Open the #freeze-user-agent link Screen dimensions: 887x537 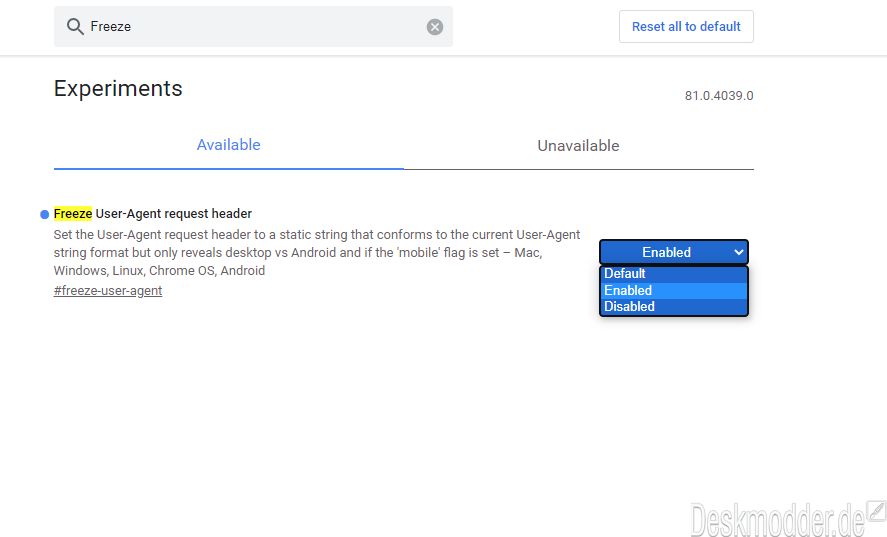click(x=107, y=290)
